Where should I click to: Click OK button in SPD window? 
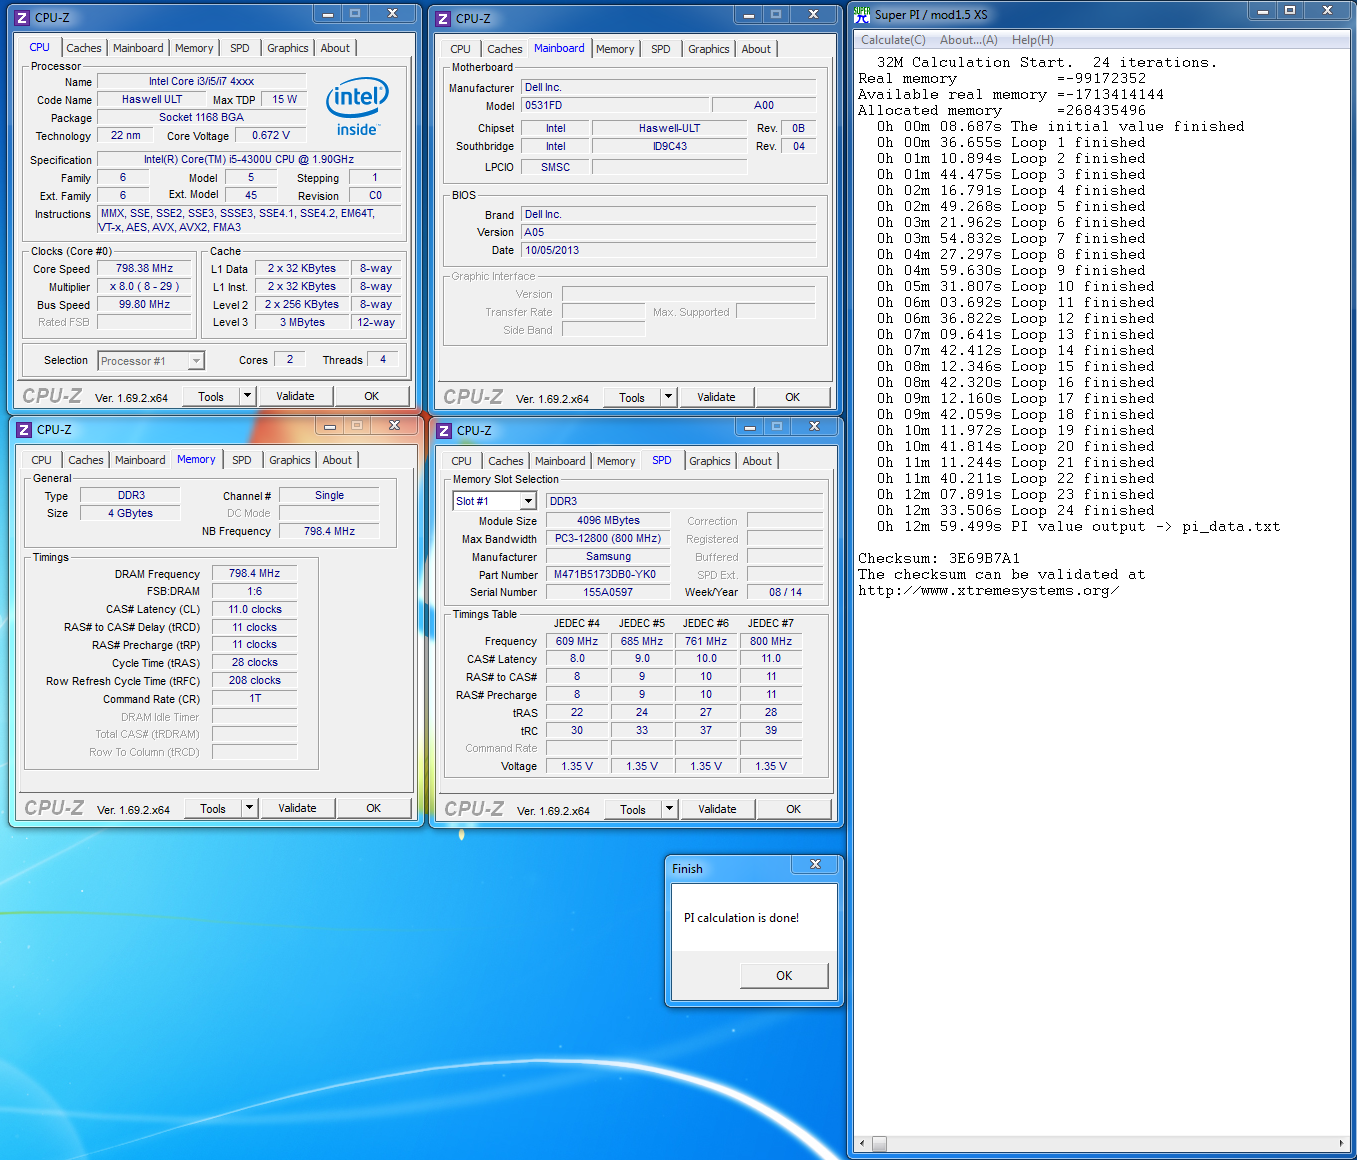tap(793, 809)
